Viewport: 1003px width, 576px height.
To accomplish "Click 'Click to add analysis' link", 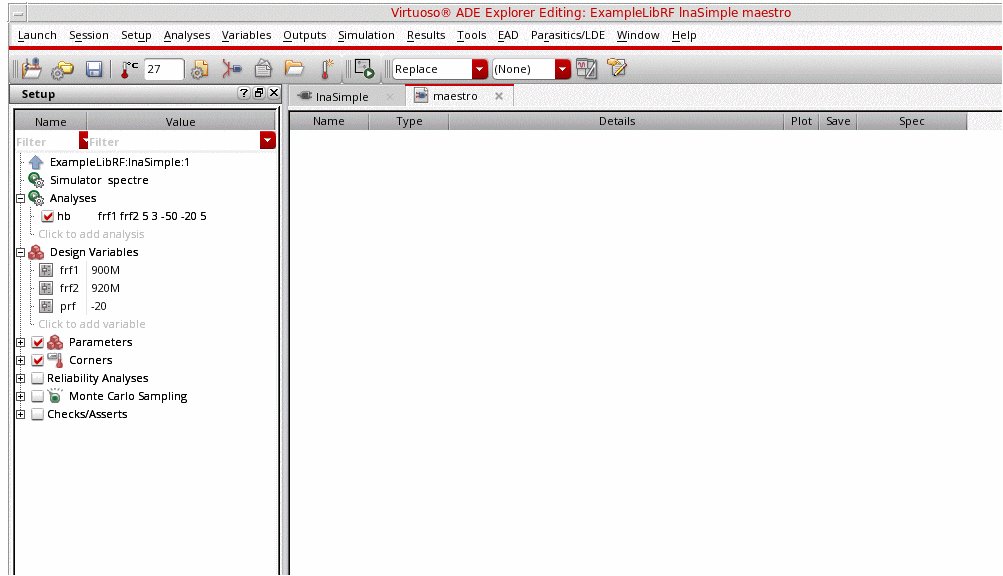I will click(91, 234).
